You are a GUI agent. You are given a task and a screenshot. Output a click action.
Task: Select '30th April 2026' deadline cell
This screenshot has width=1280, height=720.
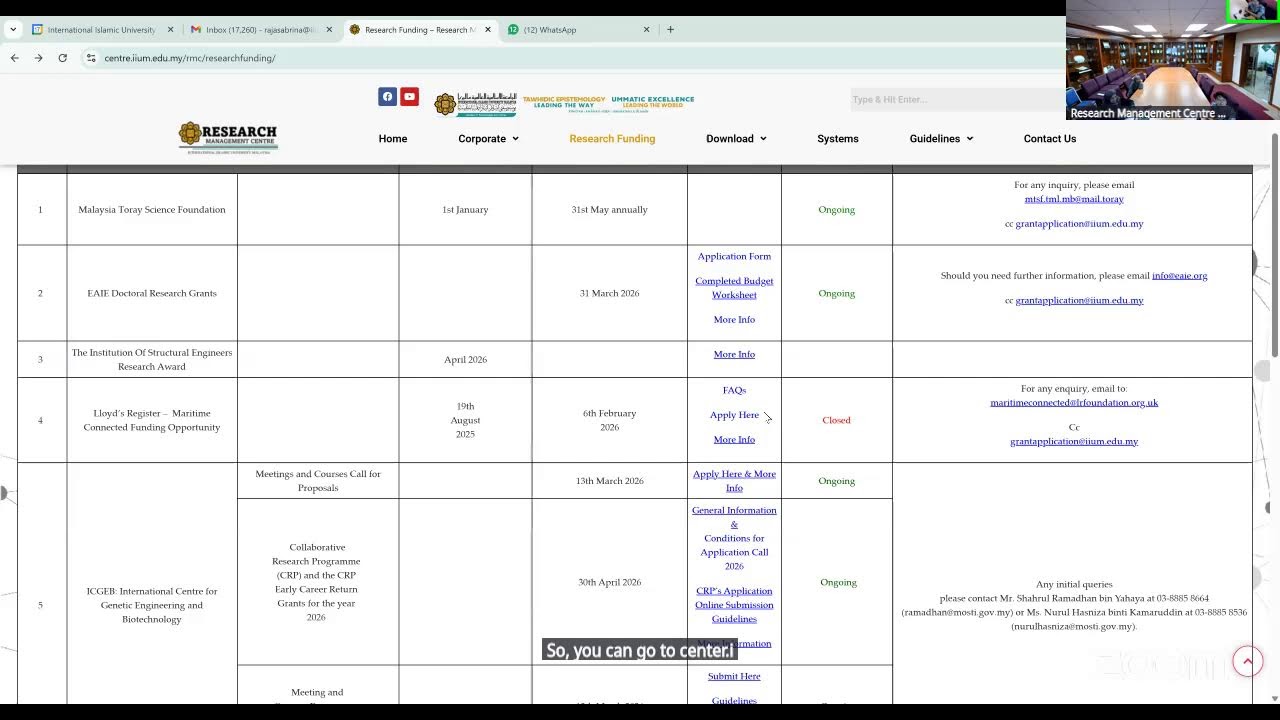[x=609, y=583]
